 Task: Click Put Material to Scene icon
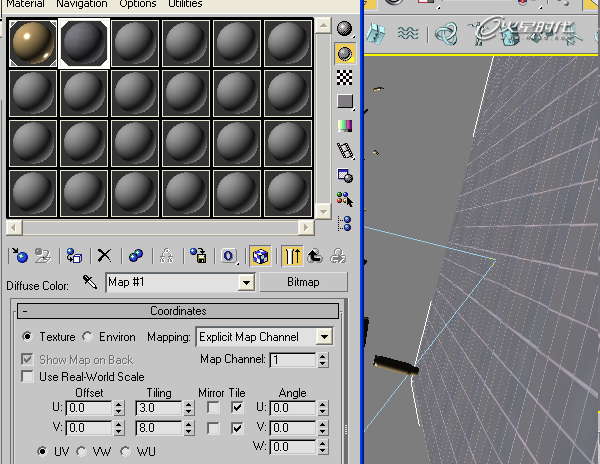coord(43,256)
